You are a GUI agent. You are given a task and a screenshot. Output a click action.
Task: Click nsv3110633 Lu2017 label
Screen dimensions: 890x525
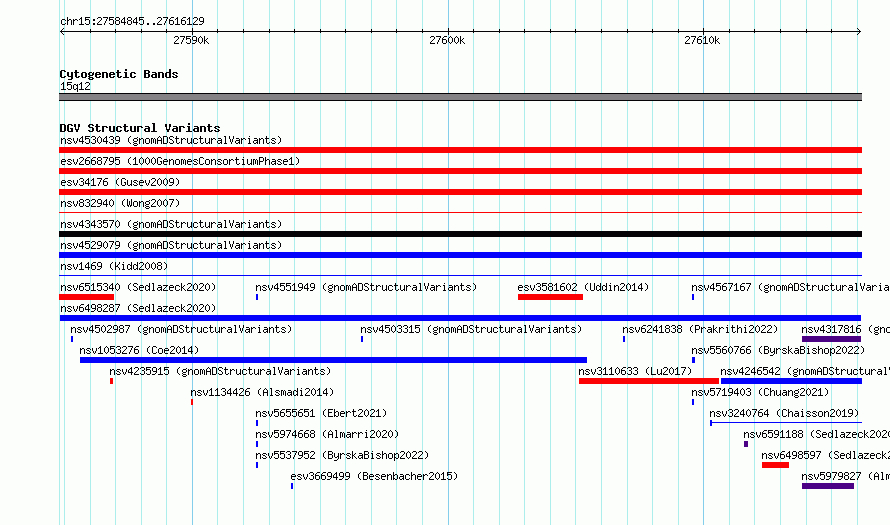tap(635, 371)
